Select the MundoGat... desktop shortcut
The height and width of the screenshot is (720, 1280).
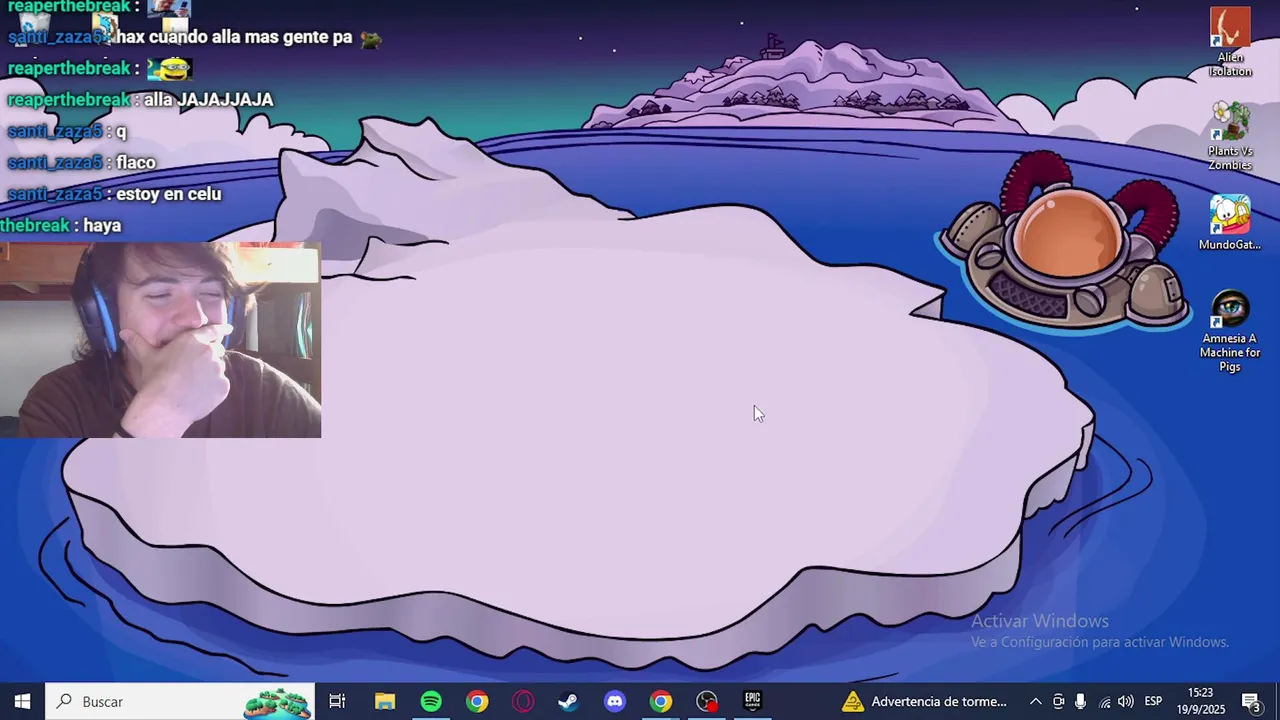pos(1230,222)
